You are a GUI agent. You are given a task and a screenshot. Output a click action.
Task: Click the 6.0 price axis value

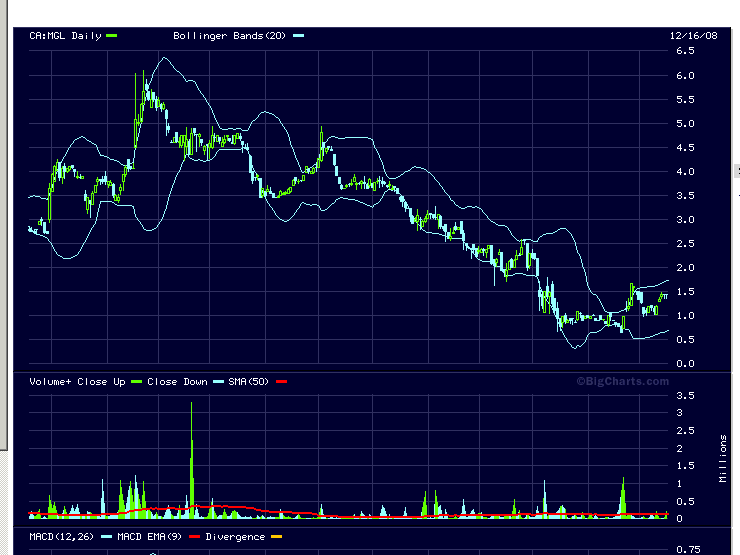coord(685,76)
